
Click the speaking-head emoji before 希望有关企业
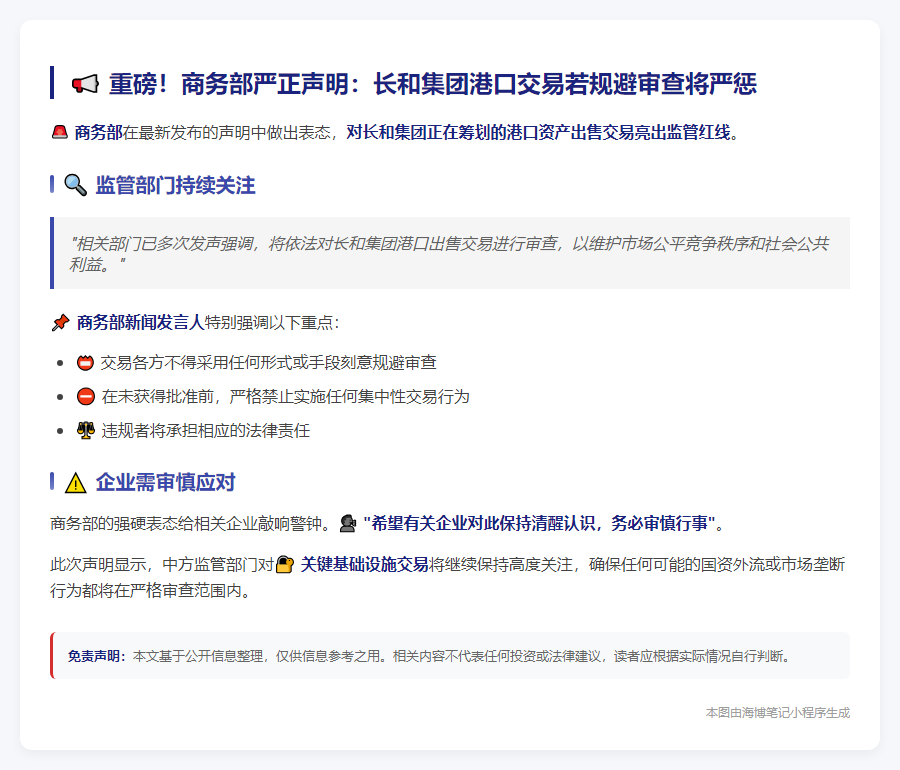347,523
